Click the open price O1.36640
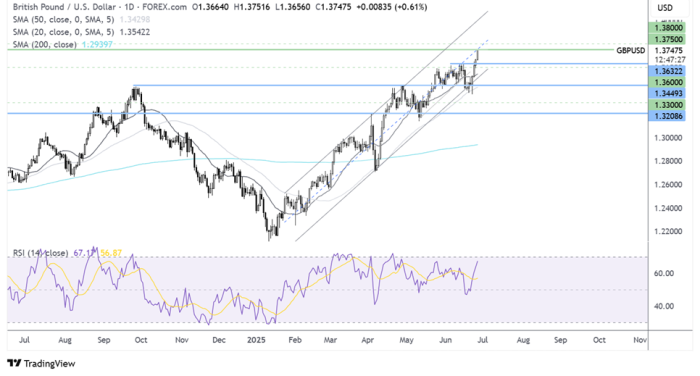 (x=211, y=7)
